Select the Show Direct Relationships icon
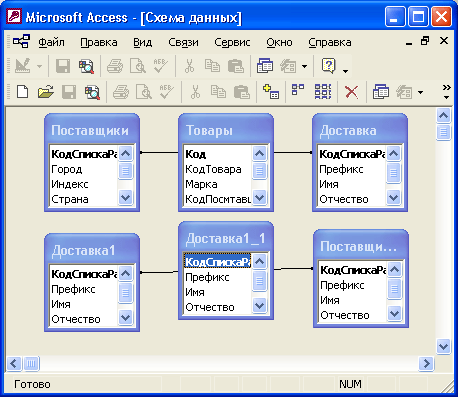The image size is (458, 397). [298, 90]
